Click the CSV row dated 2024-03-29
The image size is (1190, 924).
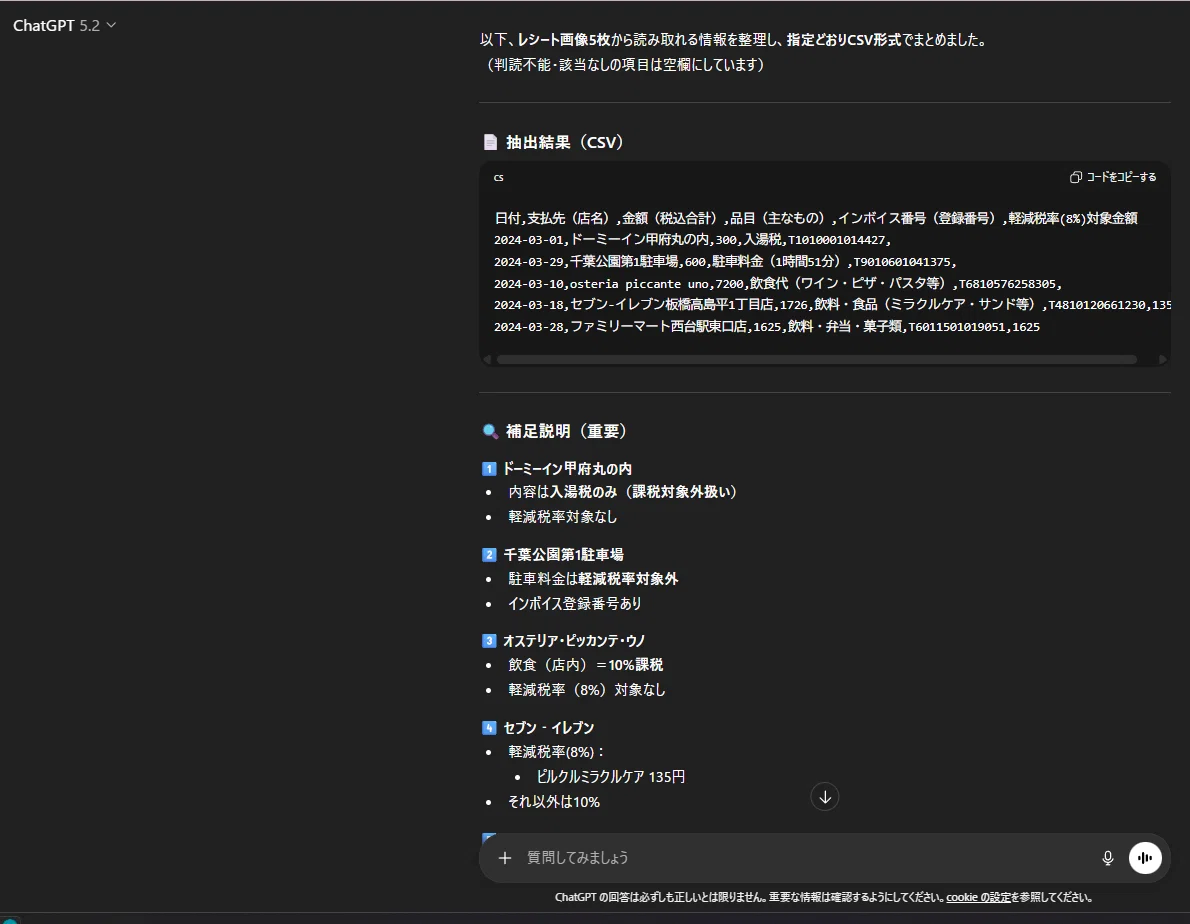pos(725,262)
